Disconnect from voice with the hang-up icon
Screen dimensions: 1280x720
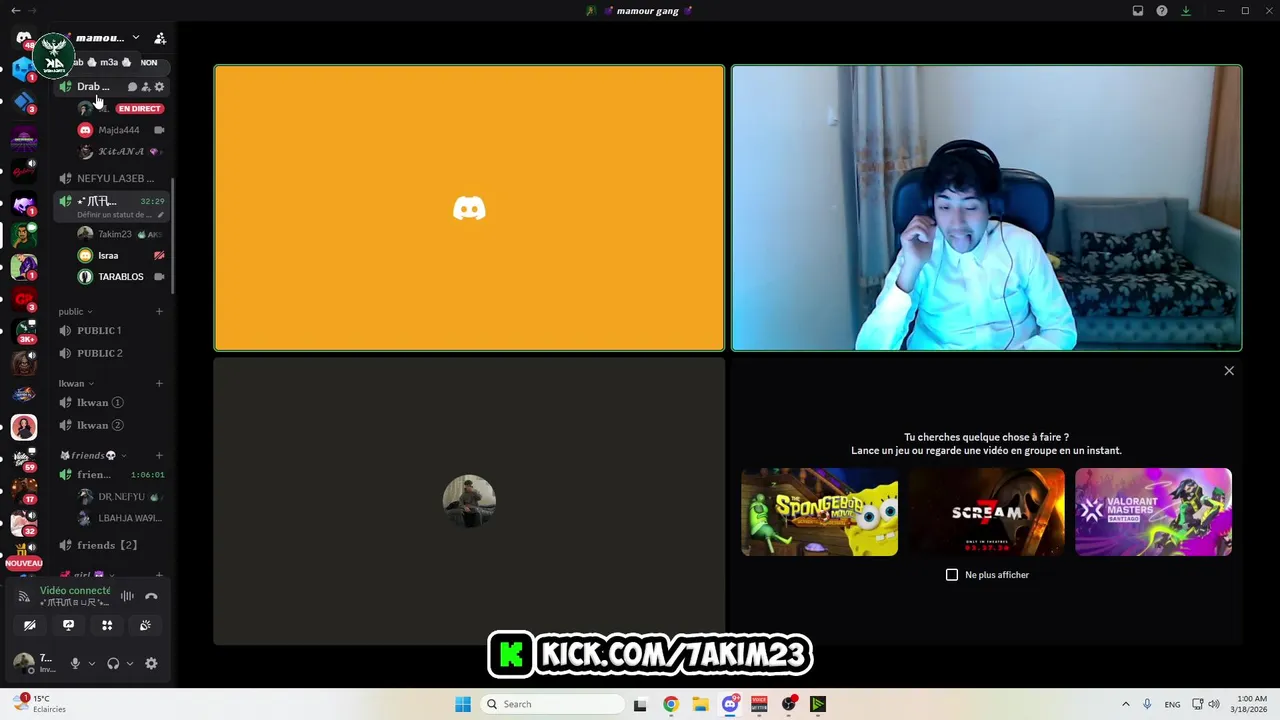[151, 596]
